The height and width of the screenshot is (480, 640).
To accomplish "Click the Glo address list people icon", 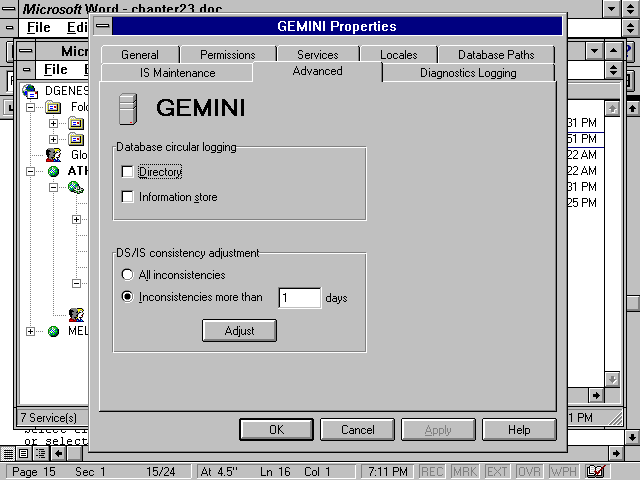I will [x=53, y=155].
